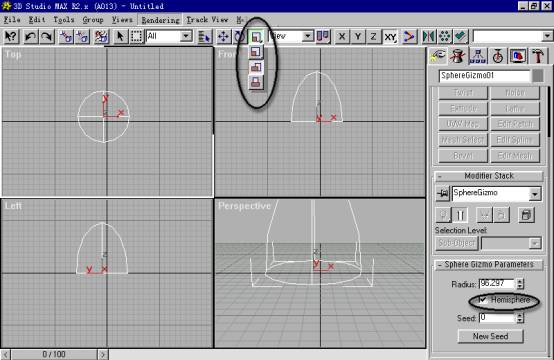Click the time slider showing 0 / 100
This screenshot has width=554, height=360.
pyautogui.click(x=54, y=354)
